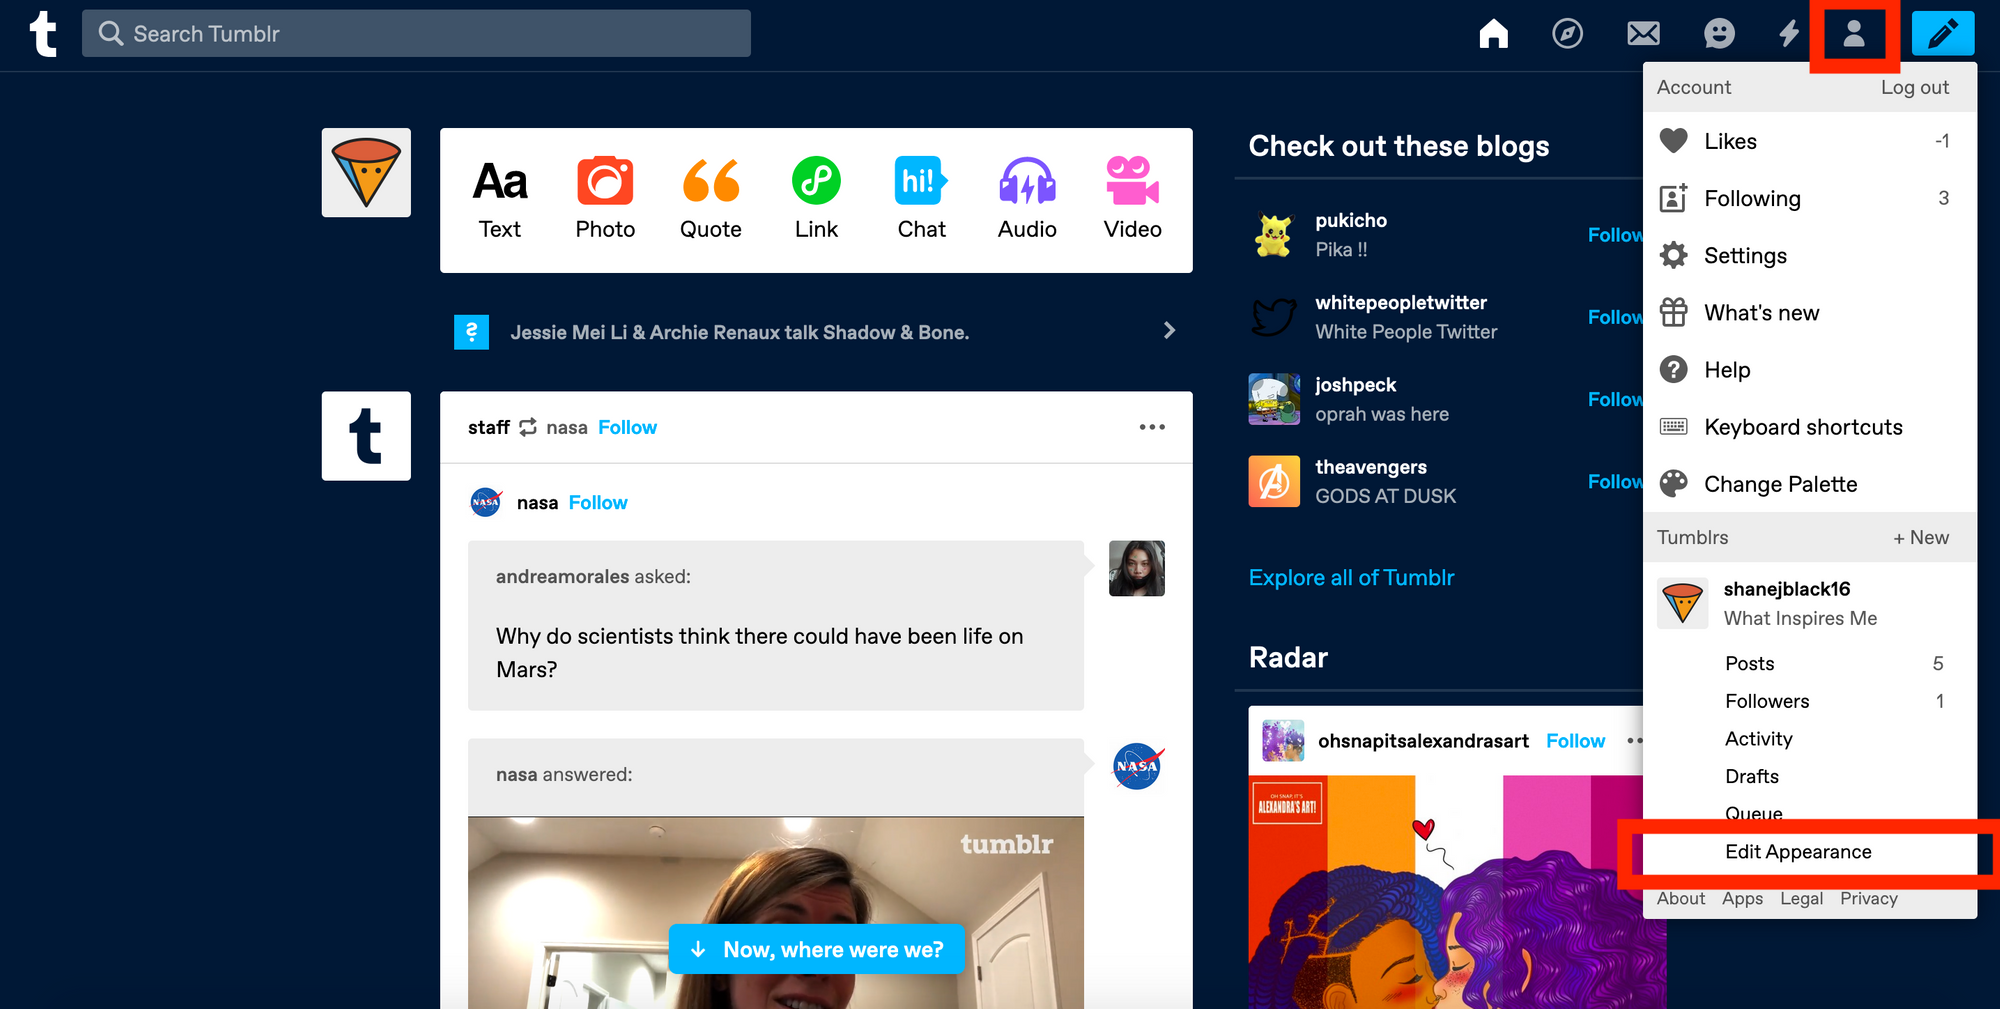Expand the Shadow & Bone announcement chevron
This screenshot has height=1009, width=2000.
(1169, 331)
